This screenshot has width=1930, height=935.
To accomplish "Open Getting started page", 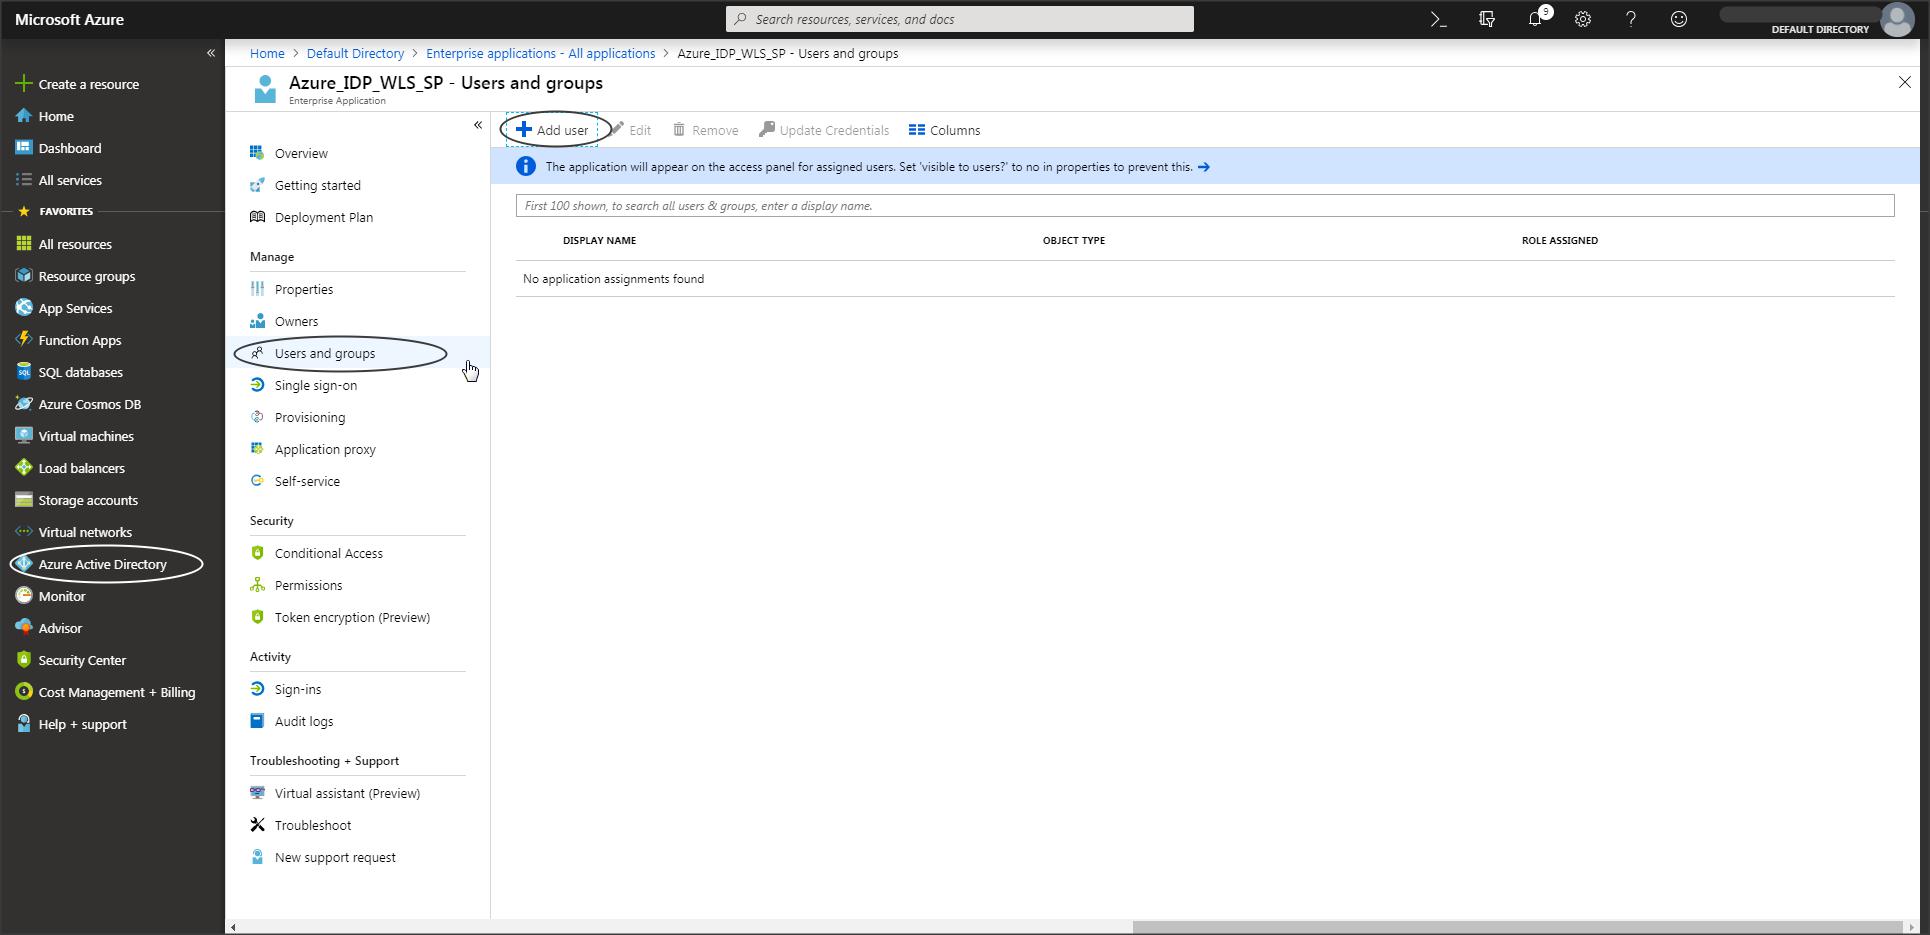I will (318, 185).
